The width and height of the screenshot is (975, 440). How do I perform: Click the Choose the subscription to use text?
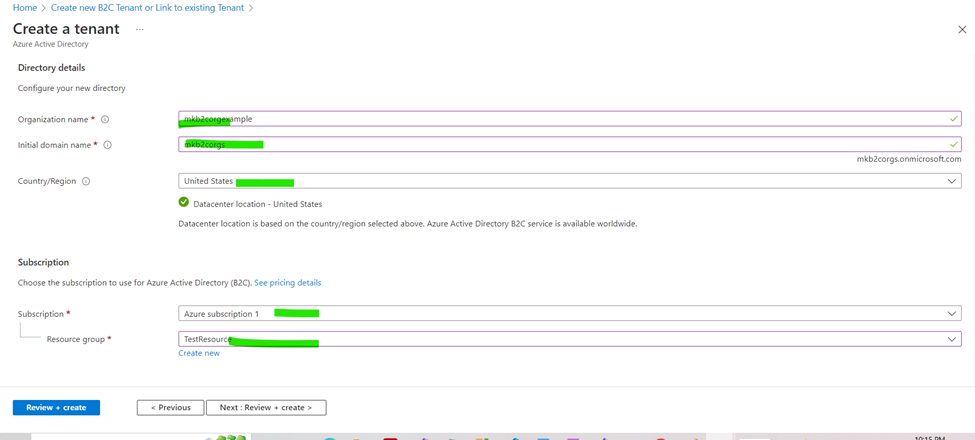(135, 282)
